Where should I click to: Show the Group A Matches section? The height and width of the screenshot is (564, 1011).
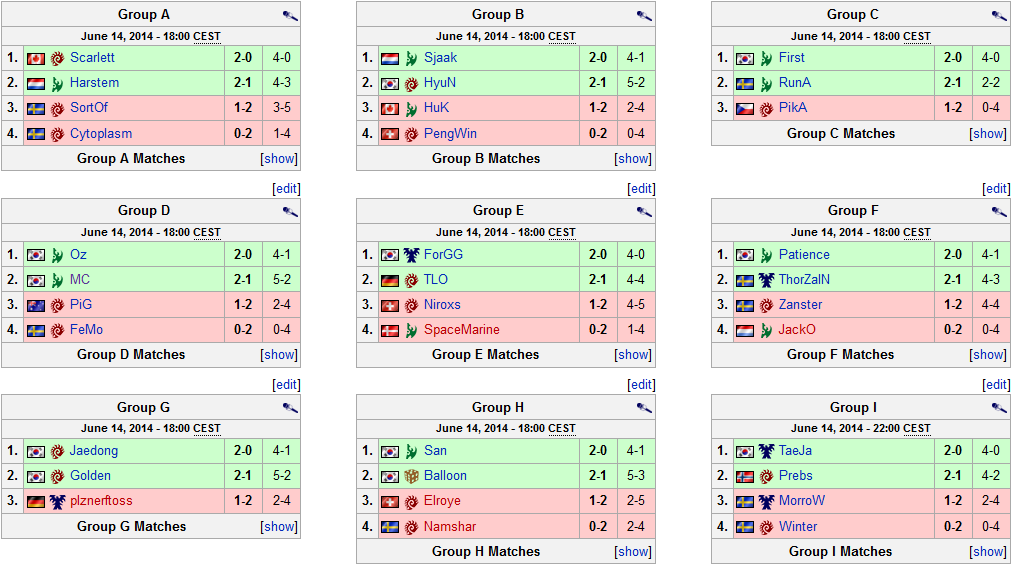coord(279,159)
